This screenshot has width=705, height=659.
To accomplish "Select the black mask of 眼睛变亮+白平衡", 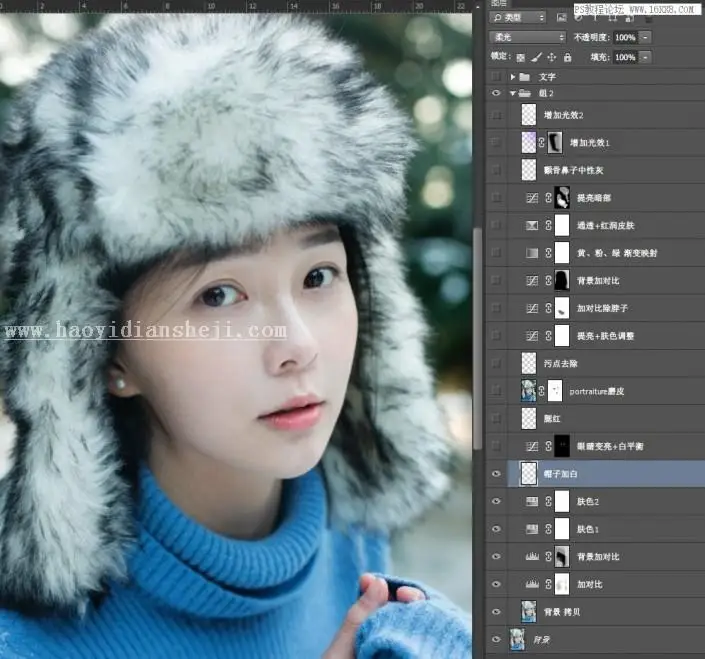I will click(x=562, y=446).
